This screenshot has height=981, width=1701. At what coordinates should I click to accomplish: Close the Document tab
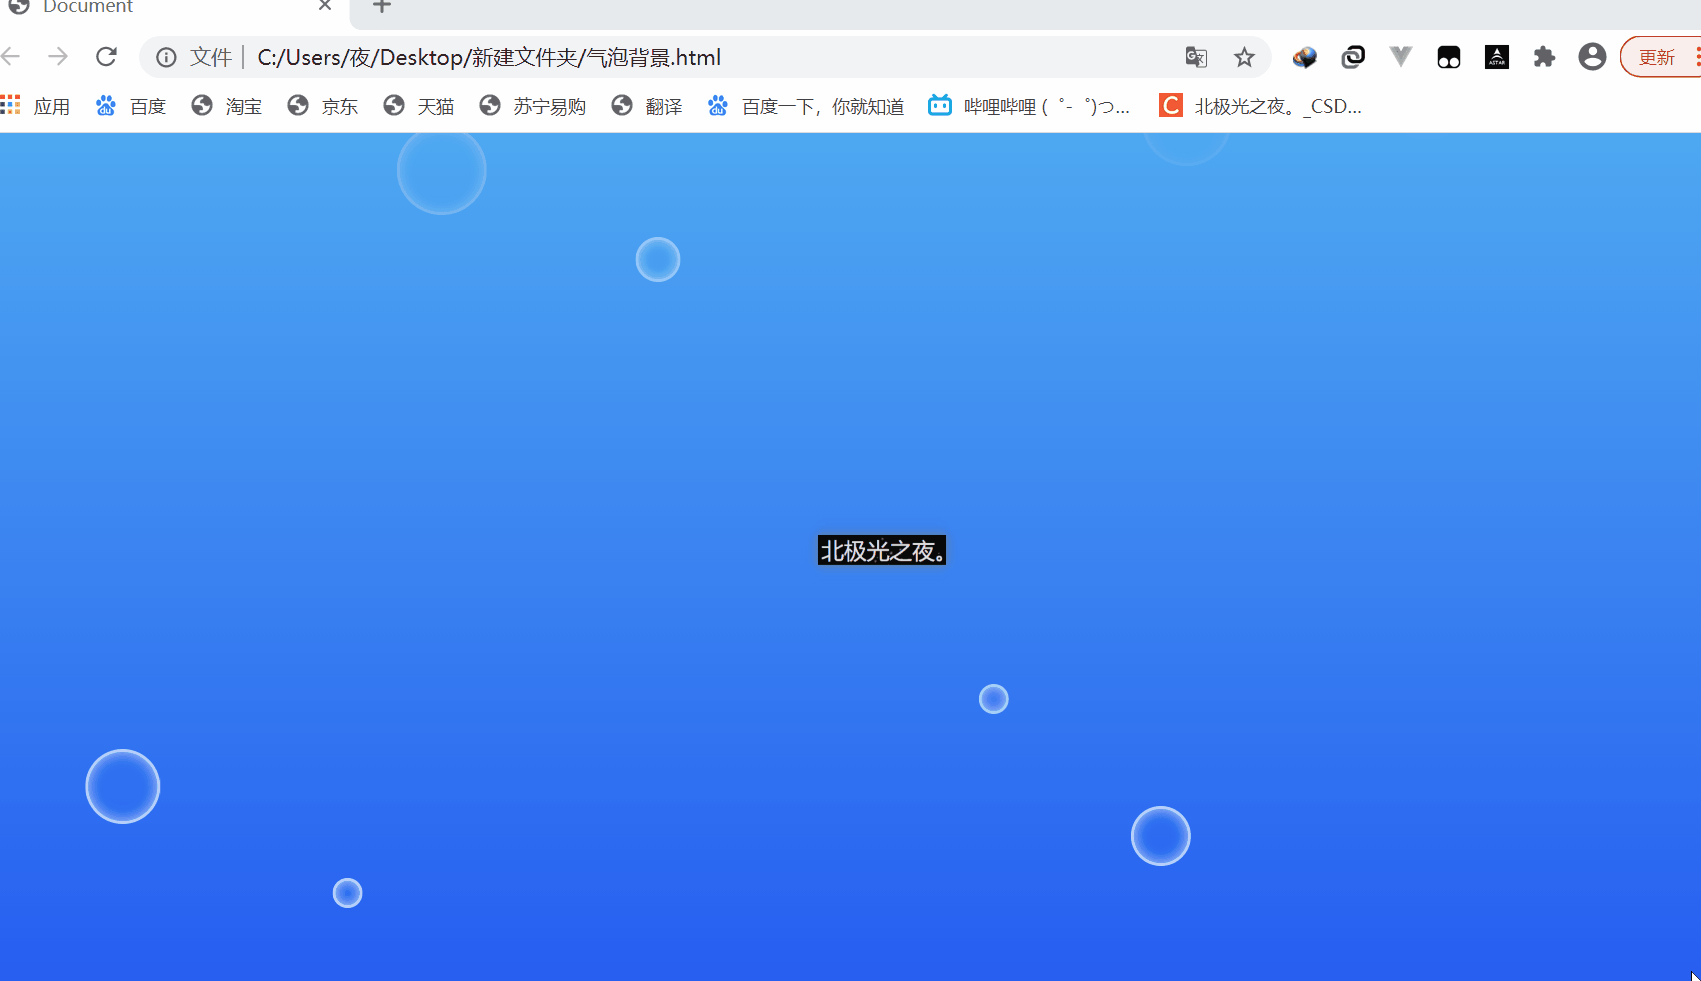click(325, 6)
